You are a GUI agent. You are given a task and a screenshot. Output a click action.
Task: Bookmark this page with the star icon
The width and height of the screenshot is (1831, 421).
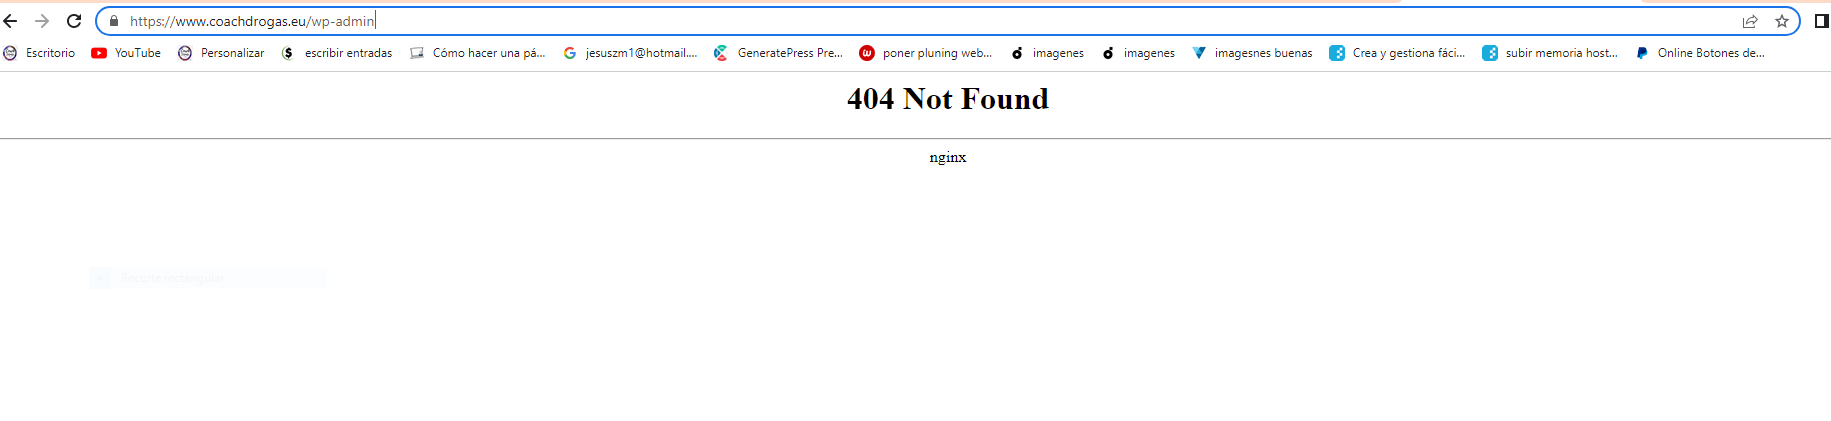click(1782, 21)
